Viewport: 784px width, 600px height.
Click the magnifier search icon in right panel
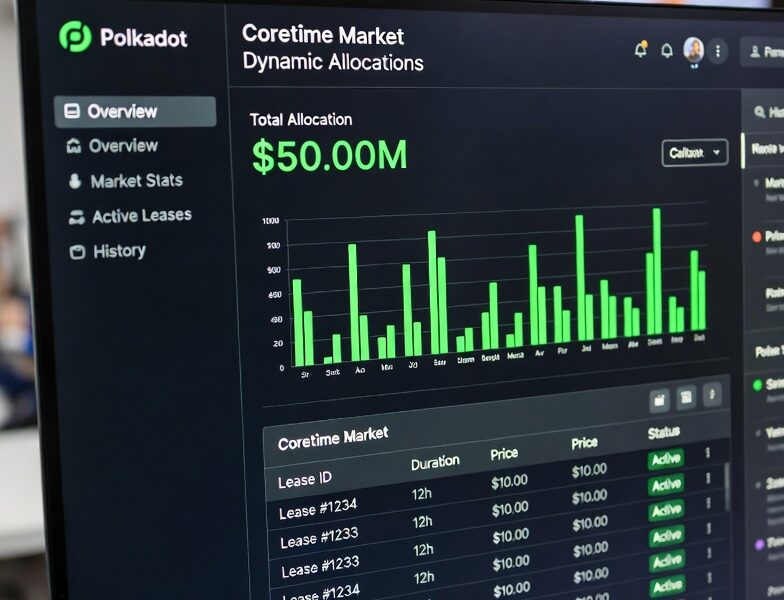tap(760, 112)
